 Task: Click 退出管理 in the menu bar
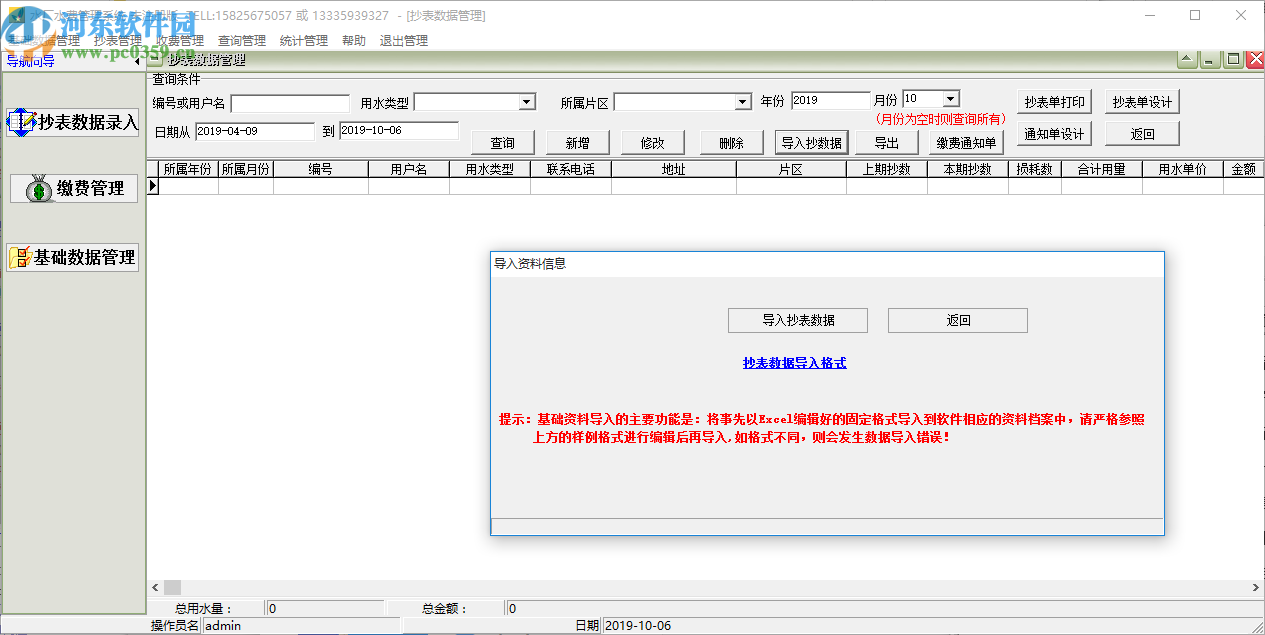pos(402,40)
